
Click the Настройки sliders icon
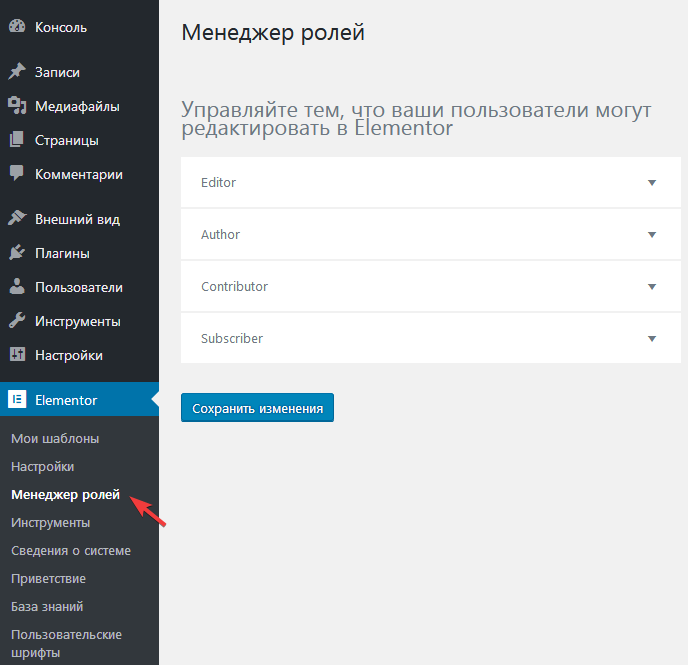click(17, 354)
